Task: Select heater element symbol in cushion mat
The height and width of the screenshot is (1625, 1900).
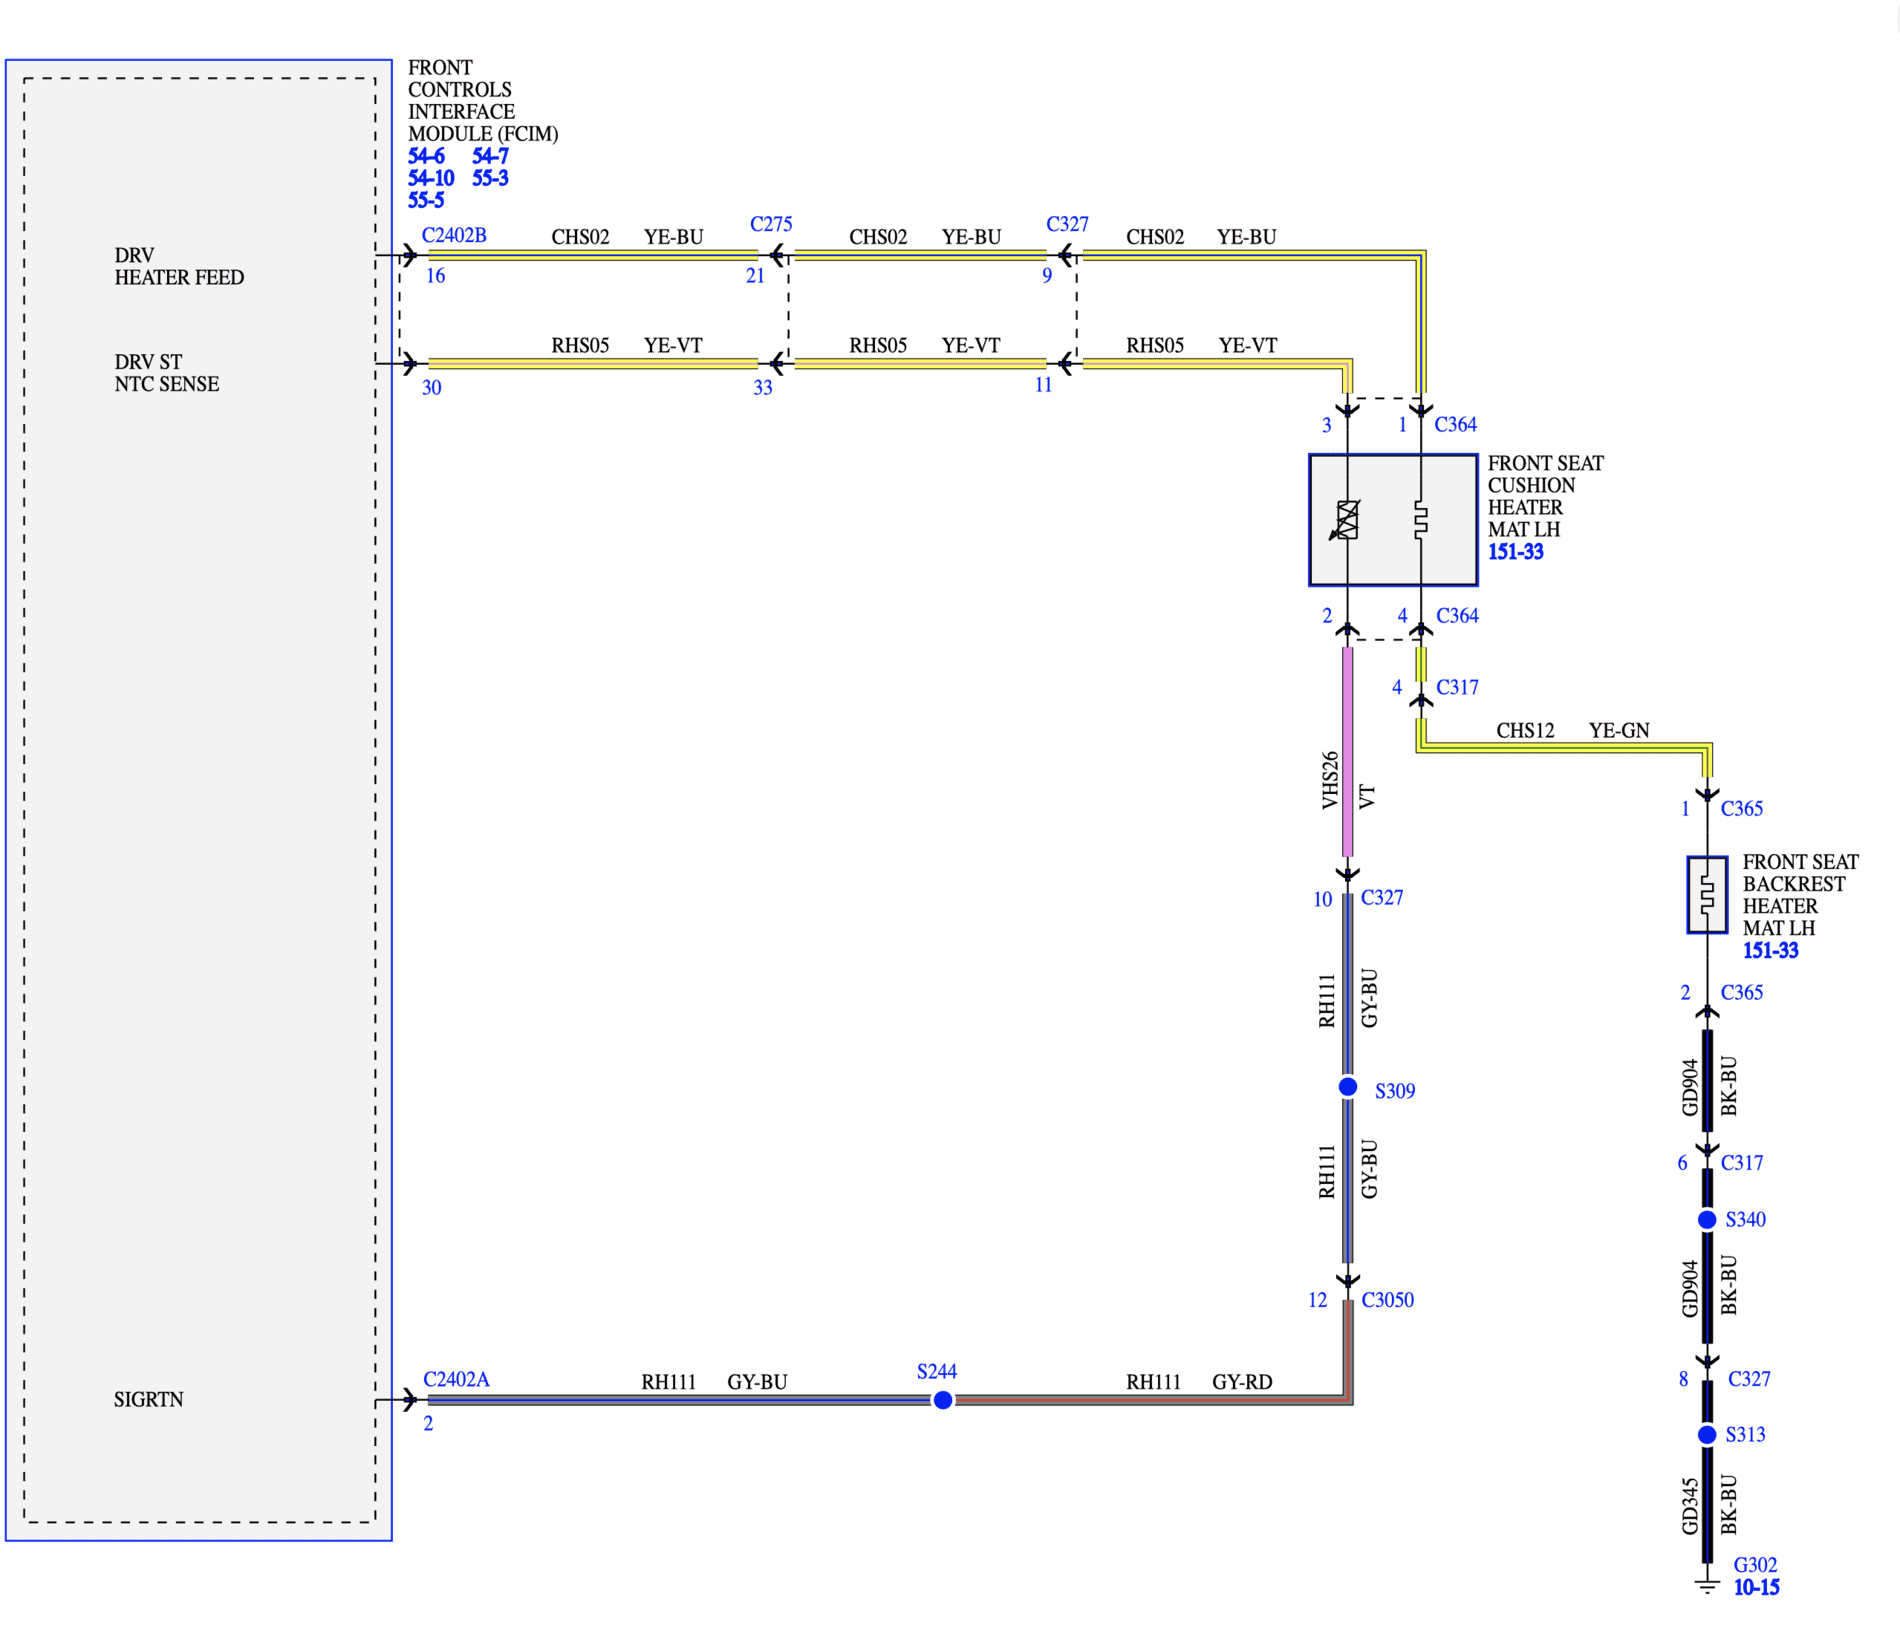Action: point(1421,520)
